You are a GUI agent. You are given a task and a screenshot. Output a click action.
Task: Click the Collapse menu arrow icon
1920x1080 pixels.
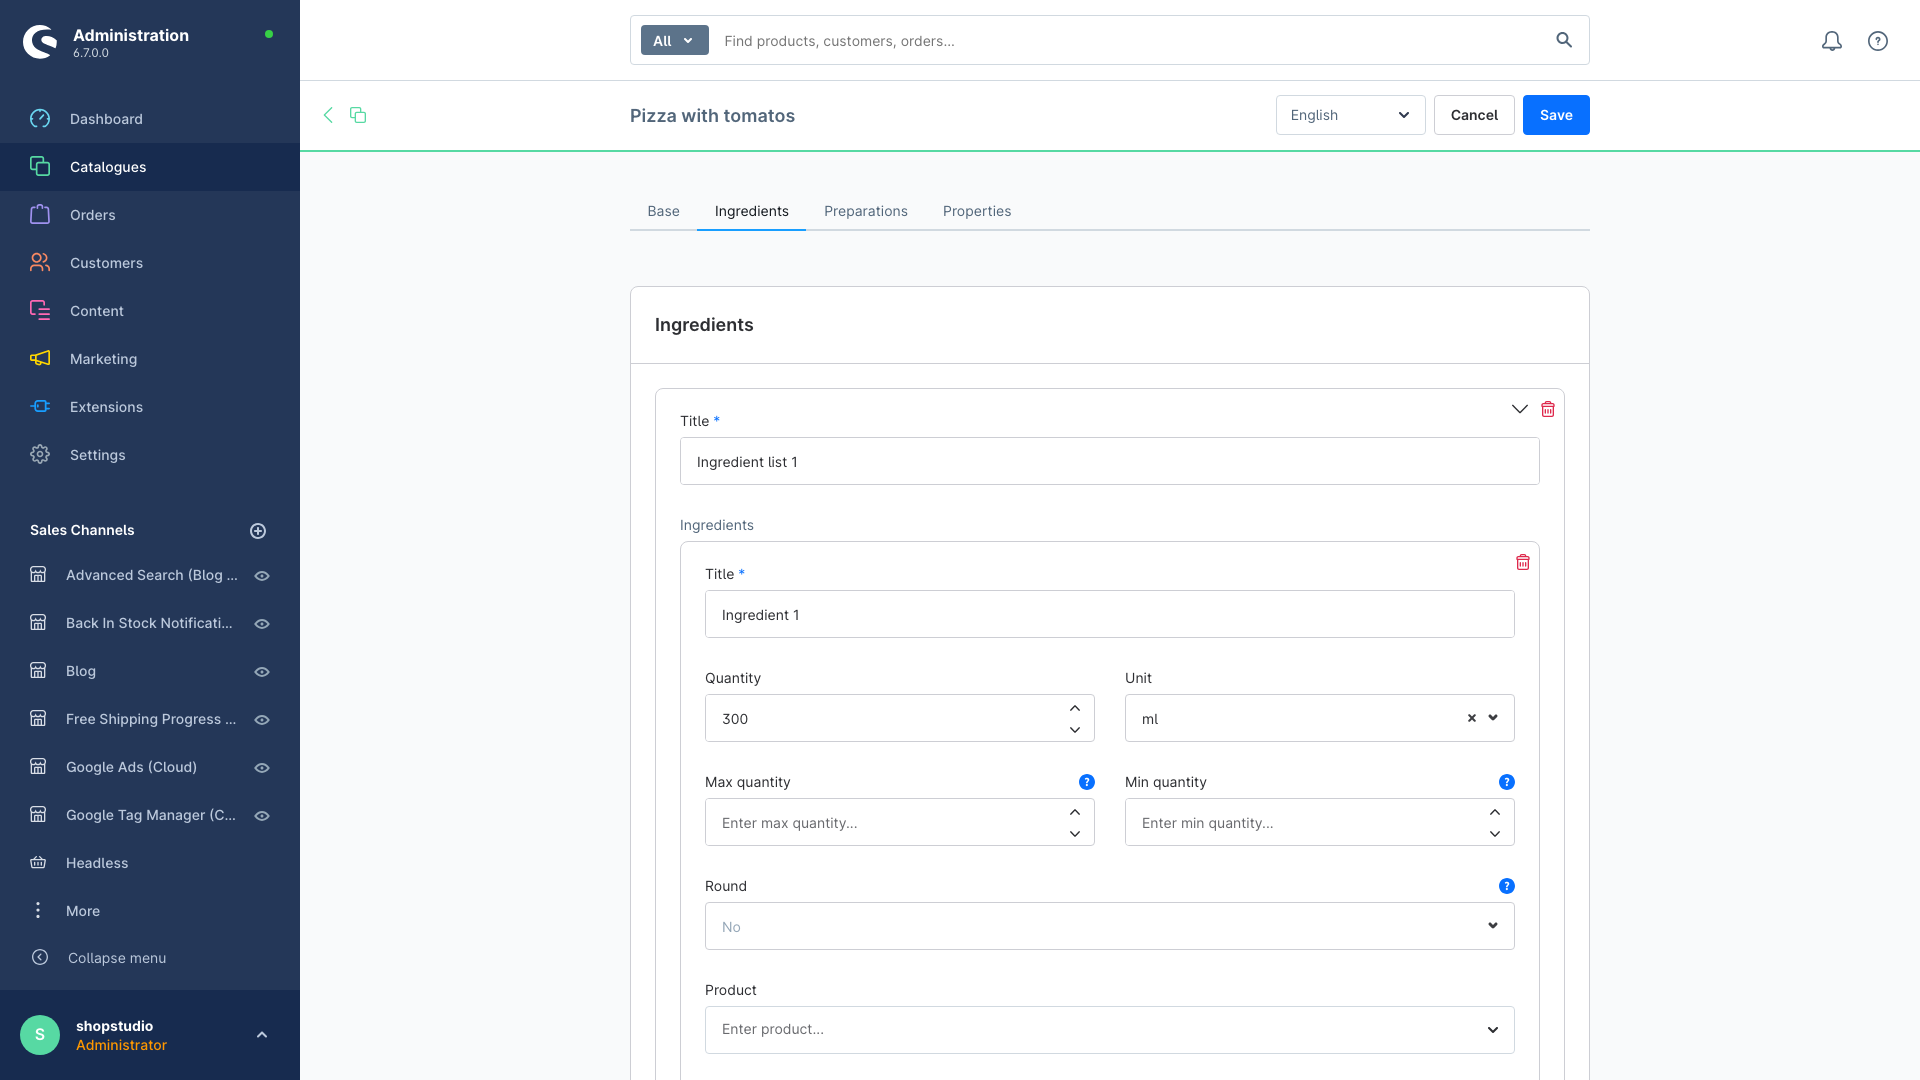(40, 957)
